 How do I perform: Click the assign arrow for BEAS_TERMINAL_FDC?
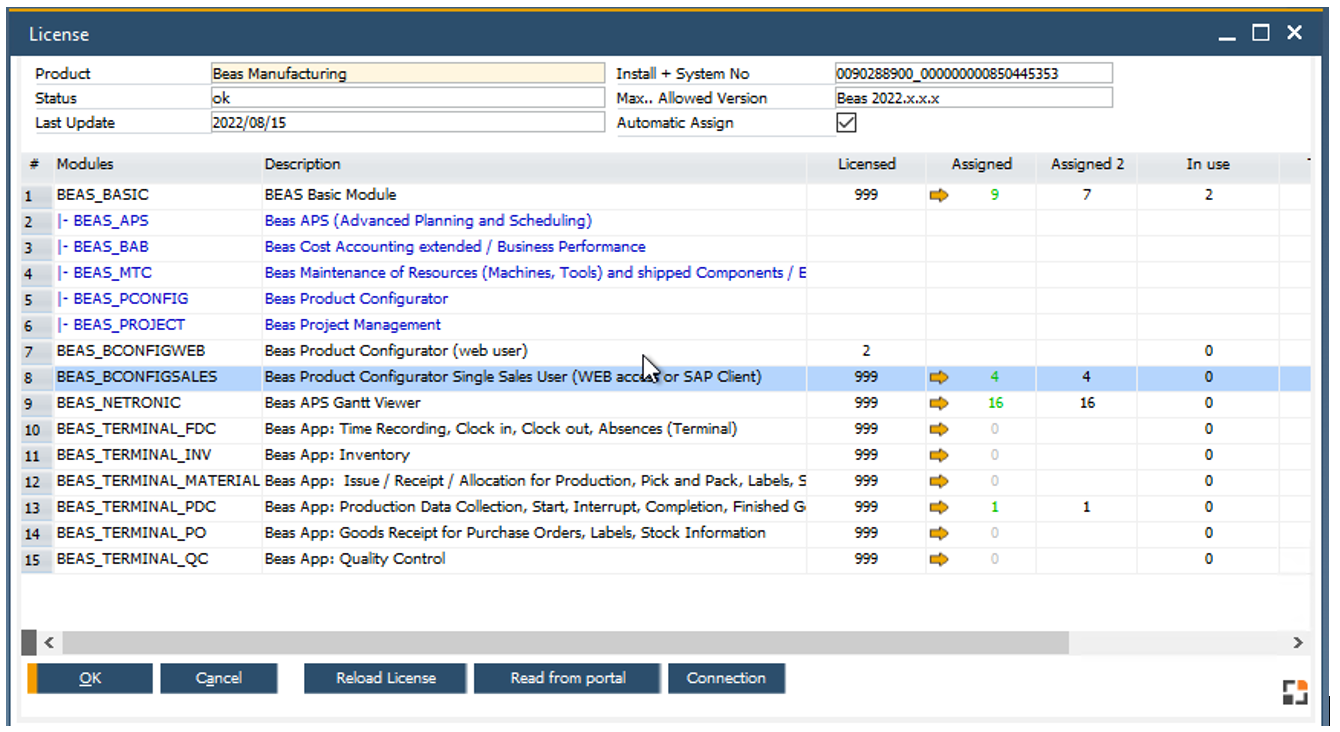pos(939,428)
